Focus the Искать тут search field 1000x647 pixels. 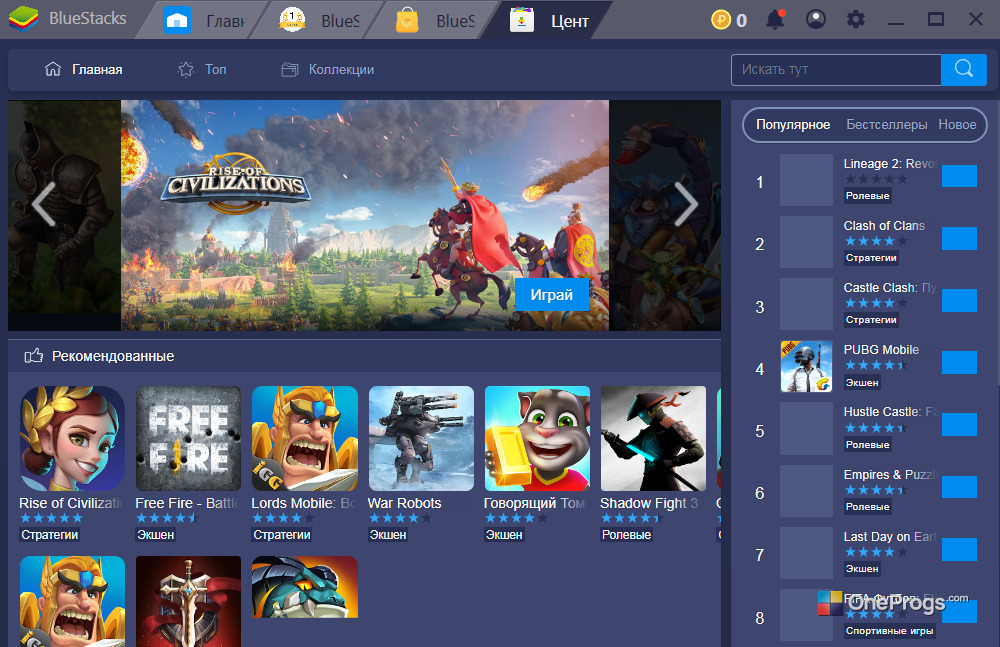point(836,70)
